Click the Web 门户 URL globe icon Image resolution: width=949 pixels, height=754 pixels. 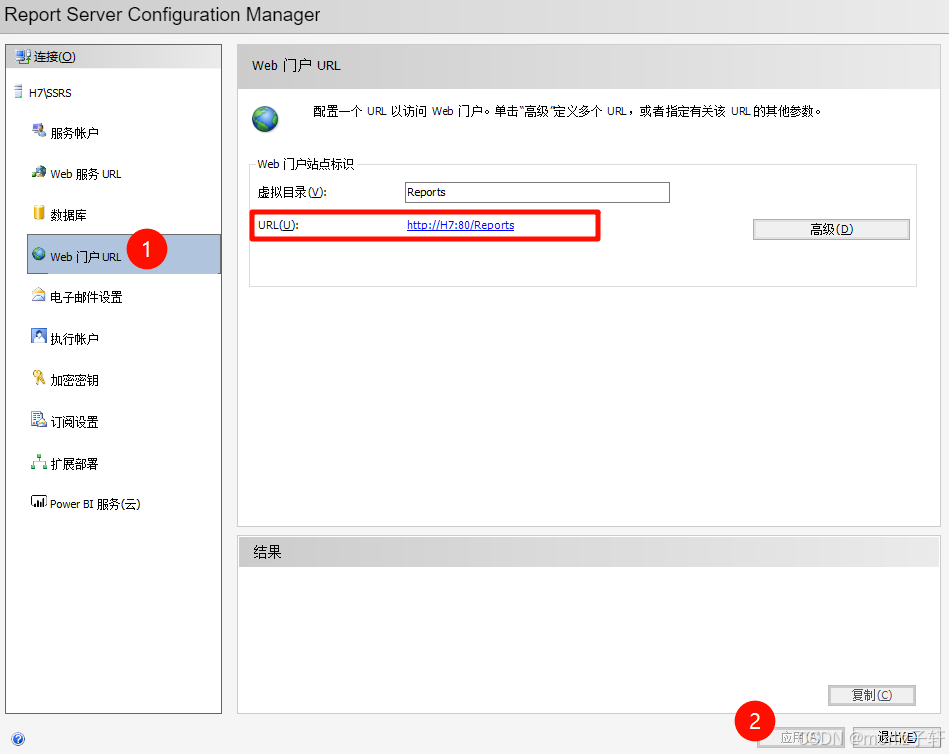(40, 256)
